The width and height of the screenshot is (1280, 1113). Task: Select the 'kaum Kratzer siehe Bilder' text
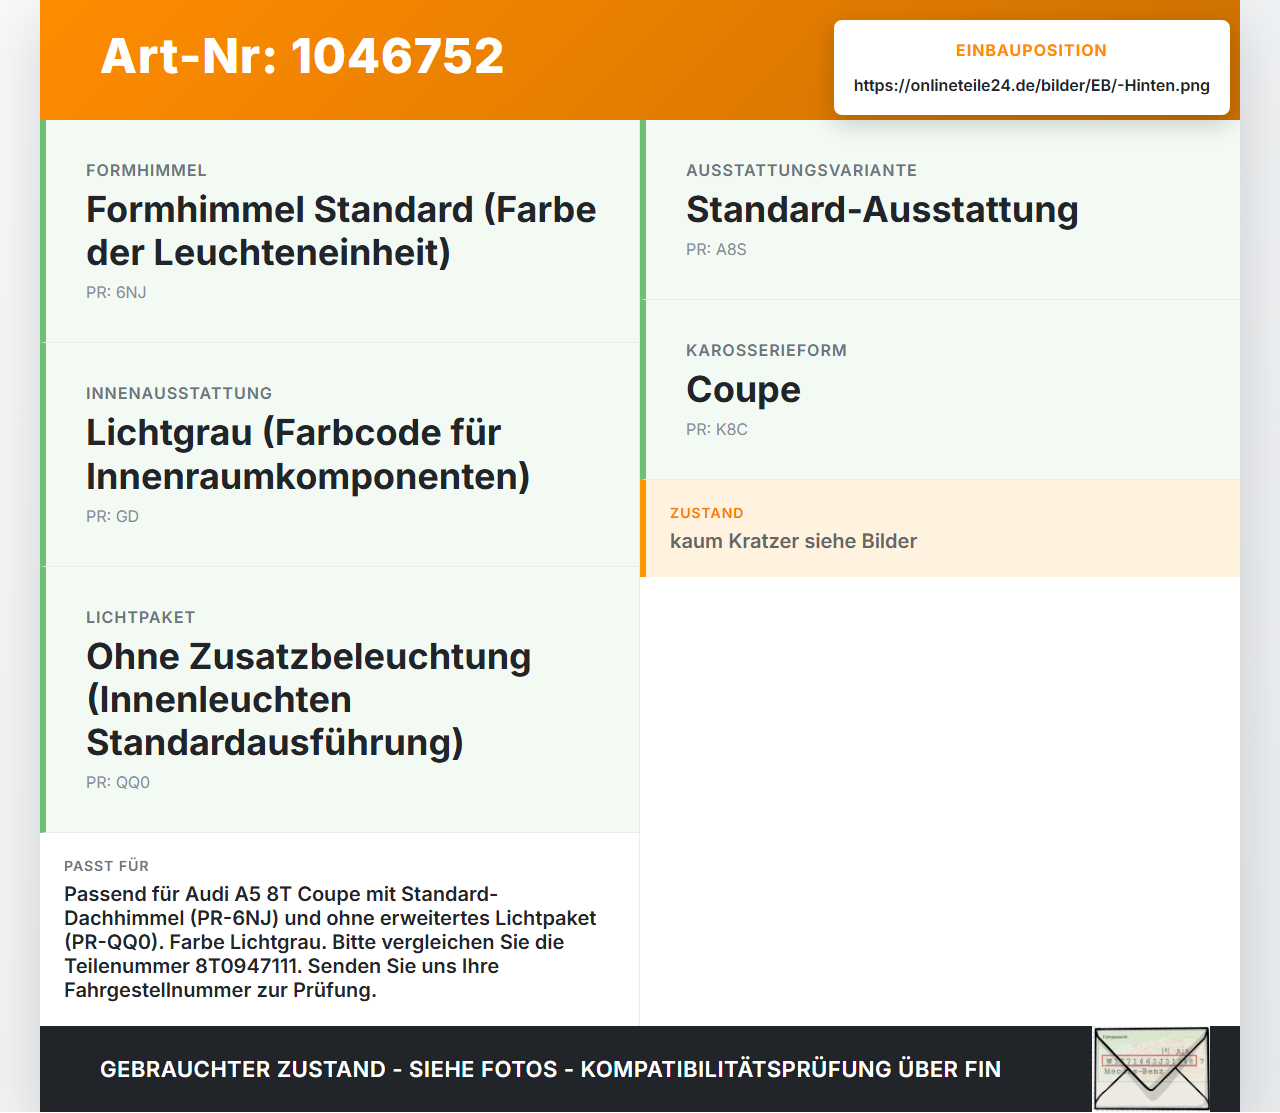click(x=793, y=541)
